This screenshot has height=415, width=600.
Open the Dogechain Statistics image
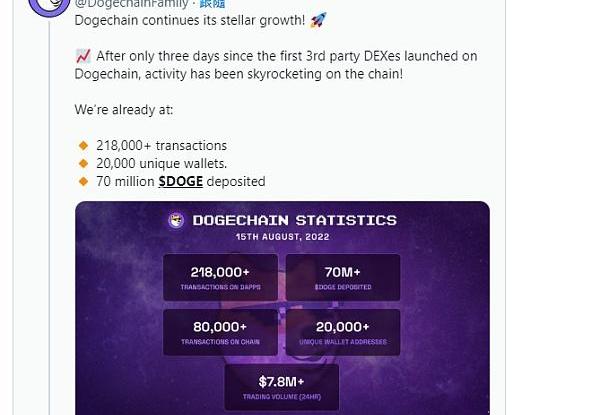(x=282, y=308)
